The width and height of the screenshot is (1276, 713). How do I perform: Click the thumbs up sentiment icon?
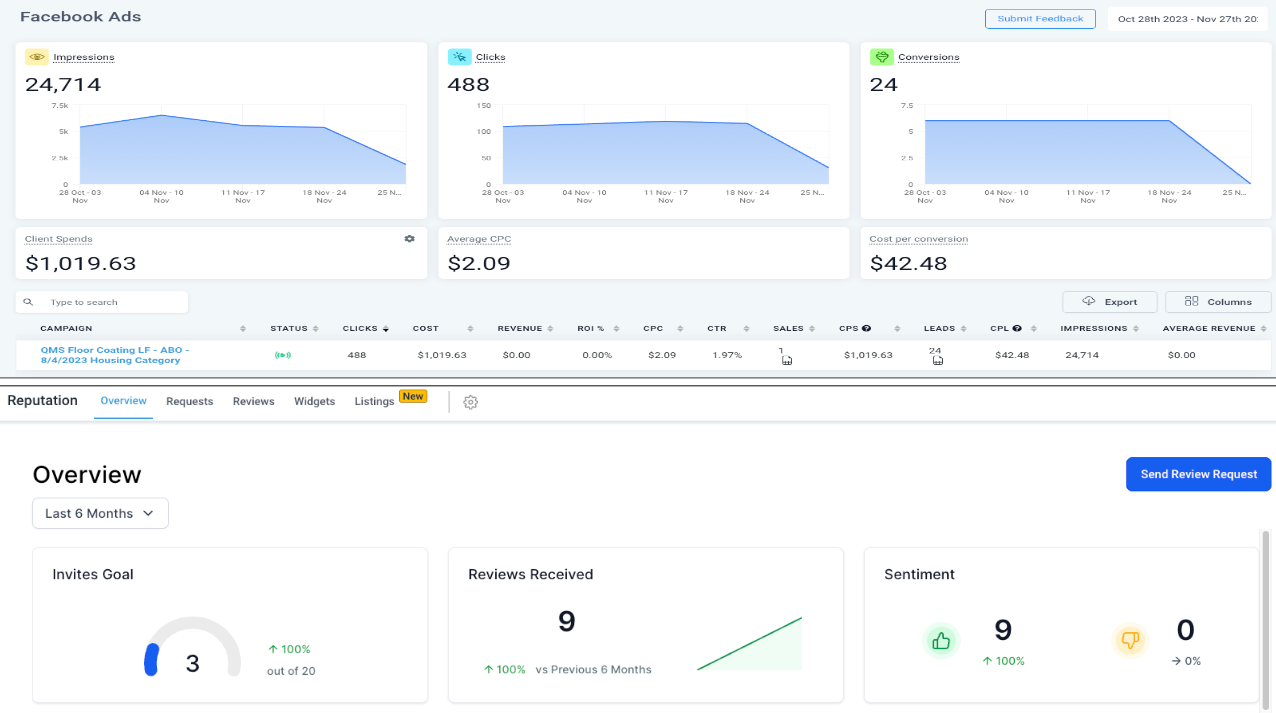[x=941, y=640]
